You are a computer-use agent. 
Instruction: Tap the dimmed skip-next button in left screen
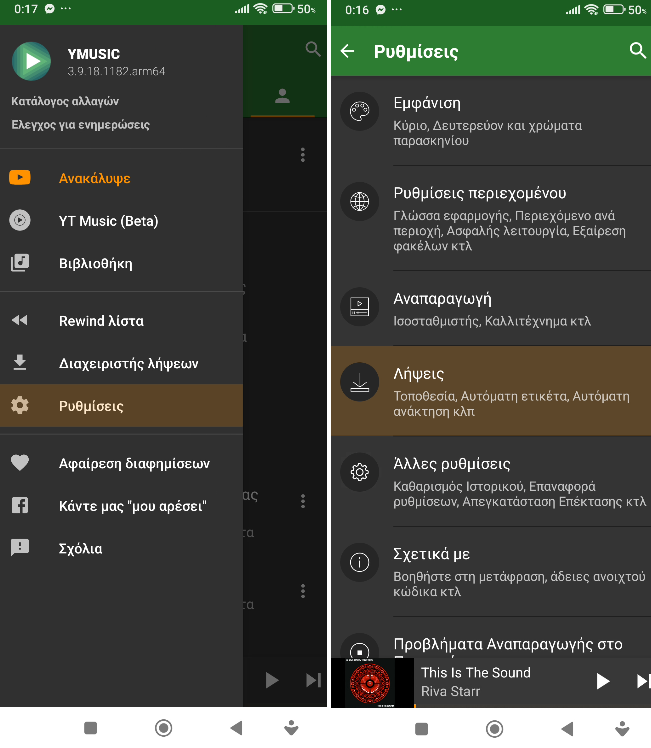pos(313,680)
